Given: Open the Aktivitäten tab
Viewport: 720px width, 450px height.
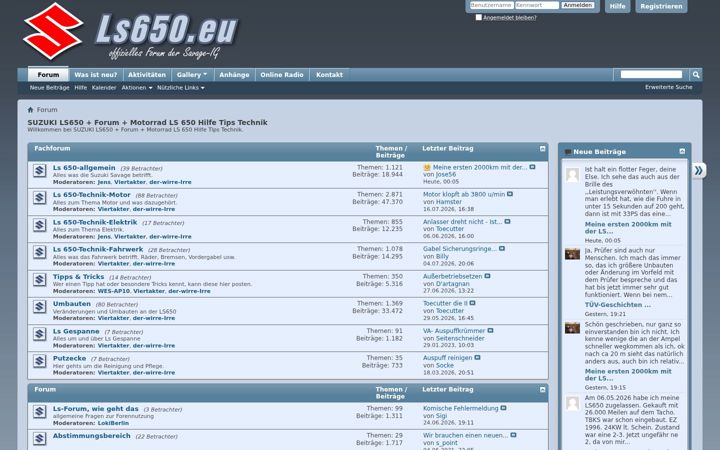Looking at the screenshot, I should [147, 74].
